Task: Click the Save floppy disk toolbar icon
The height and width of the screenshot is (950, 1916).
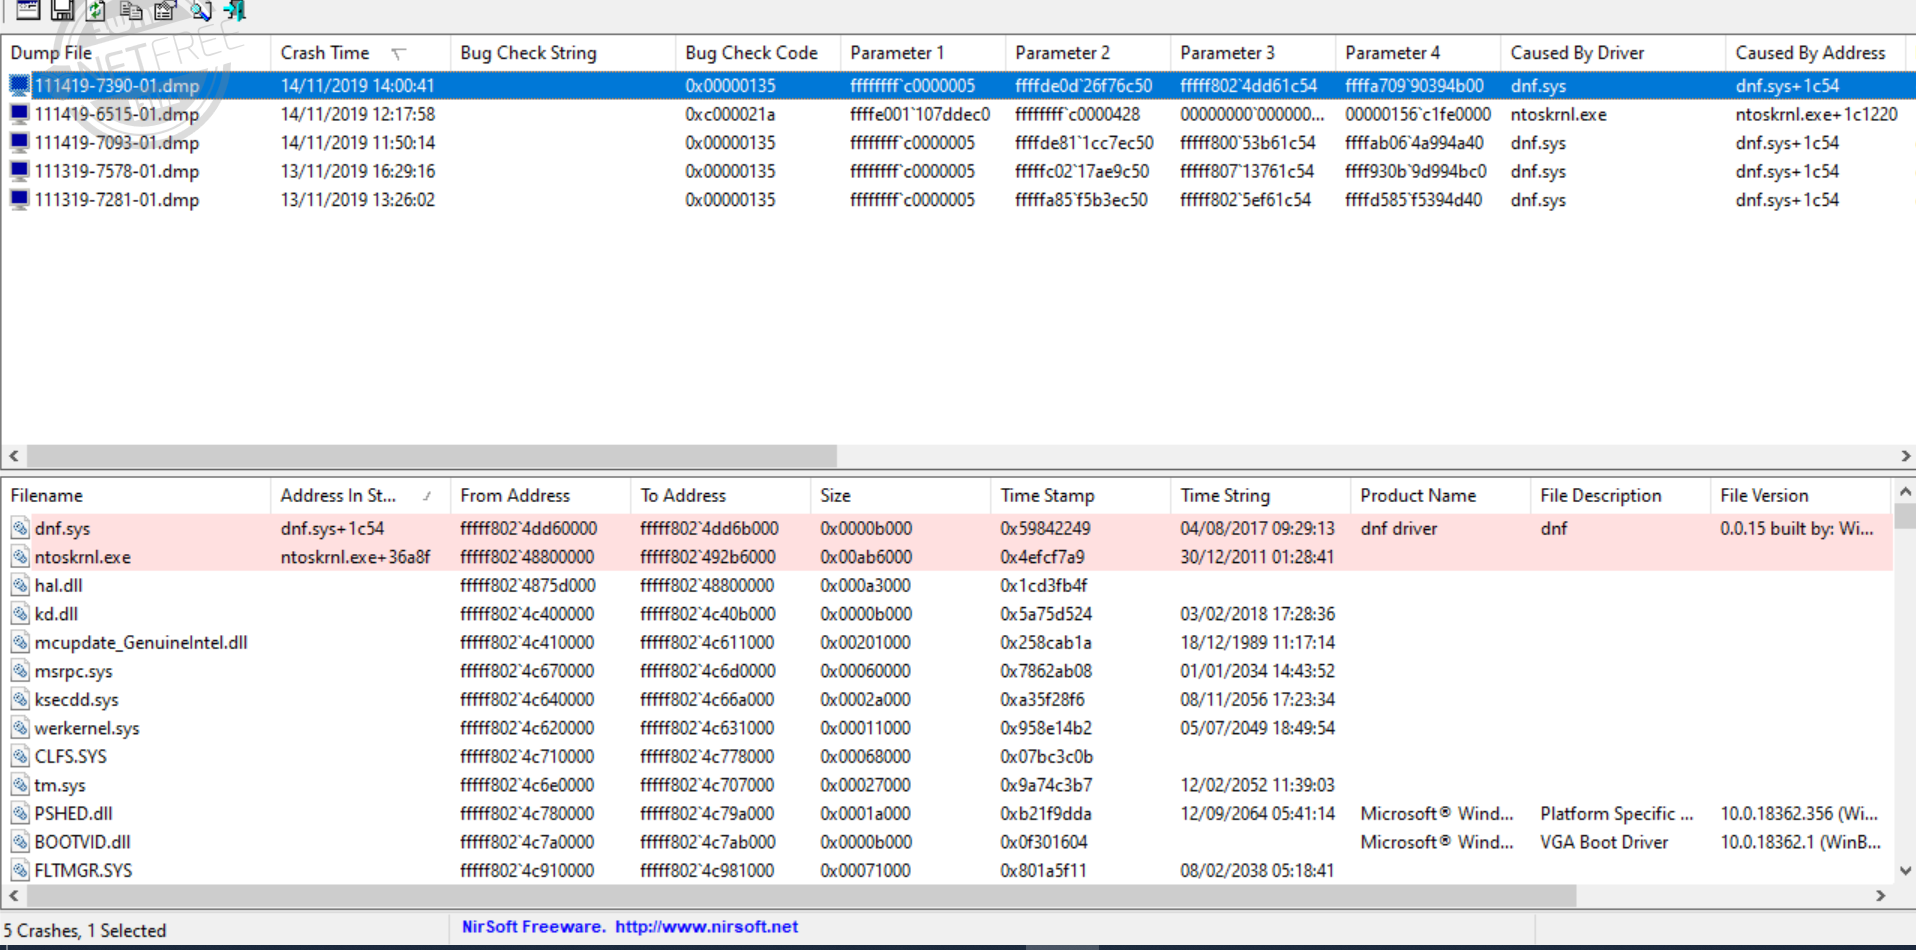Action: tap(62, 10)
